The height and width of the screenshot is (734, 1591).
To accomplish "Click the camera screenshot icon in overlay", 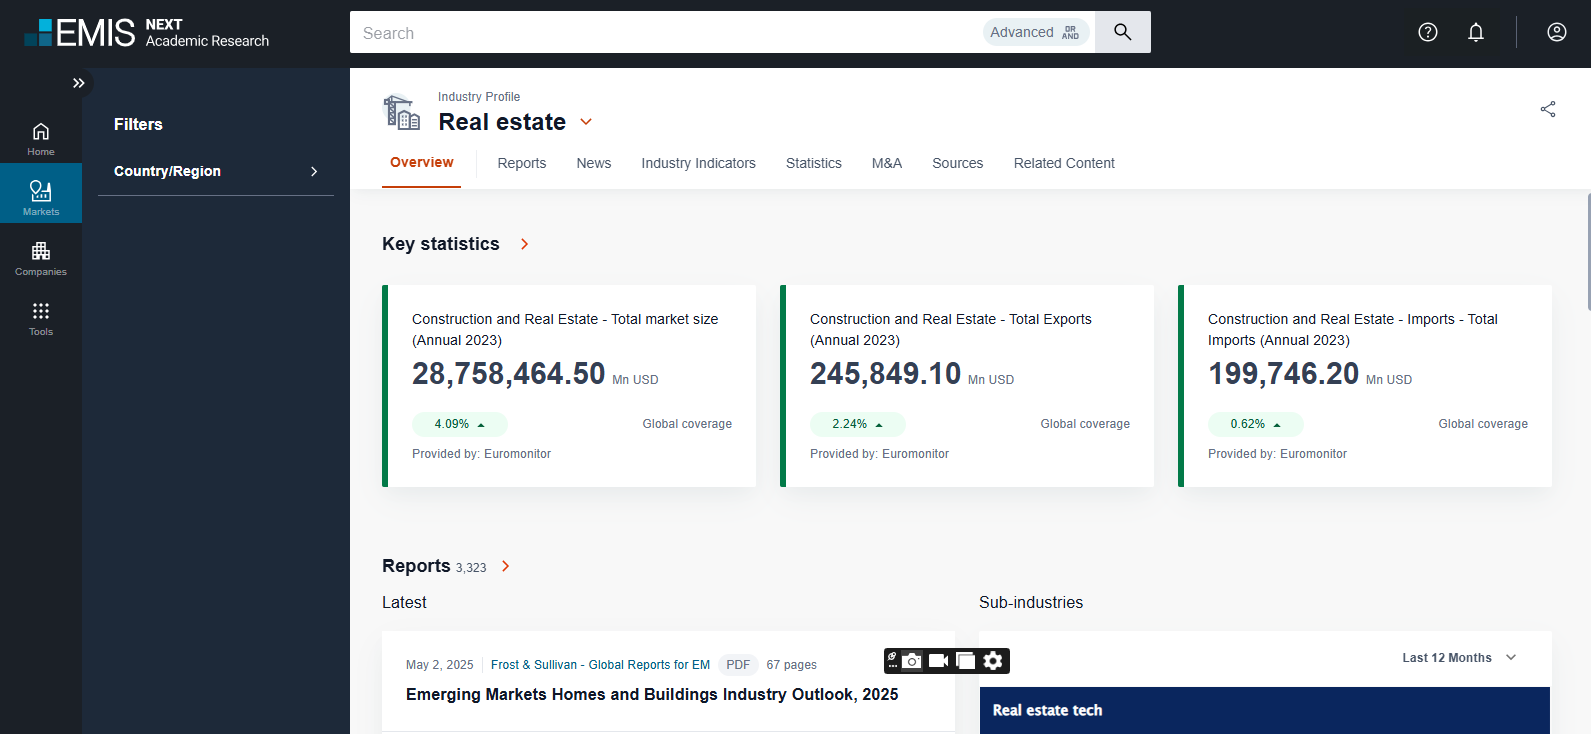I will click(x=912, y=661).
